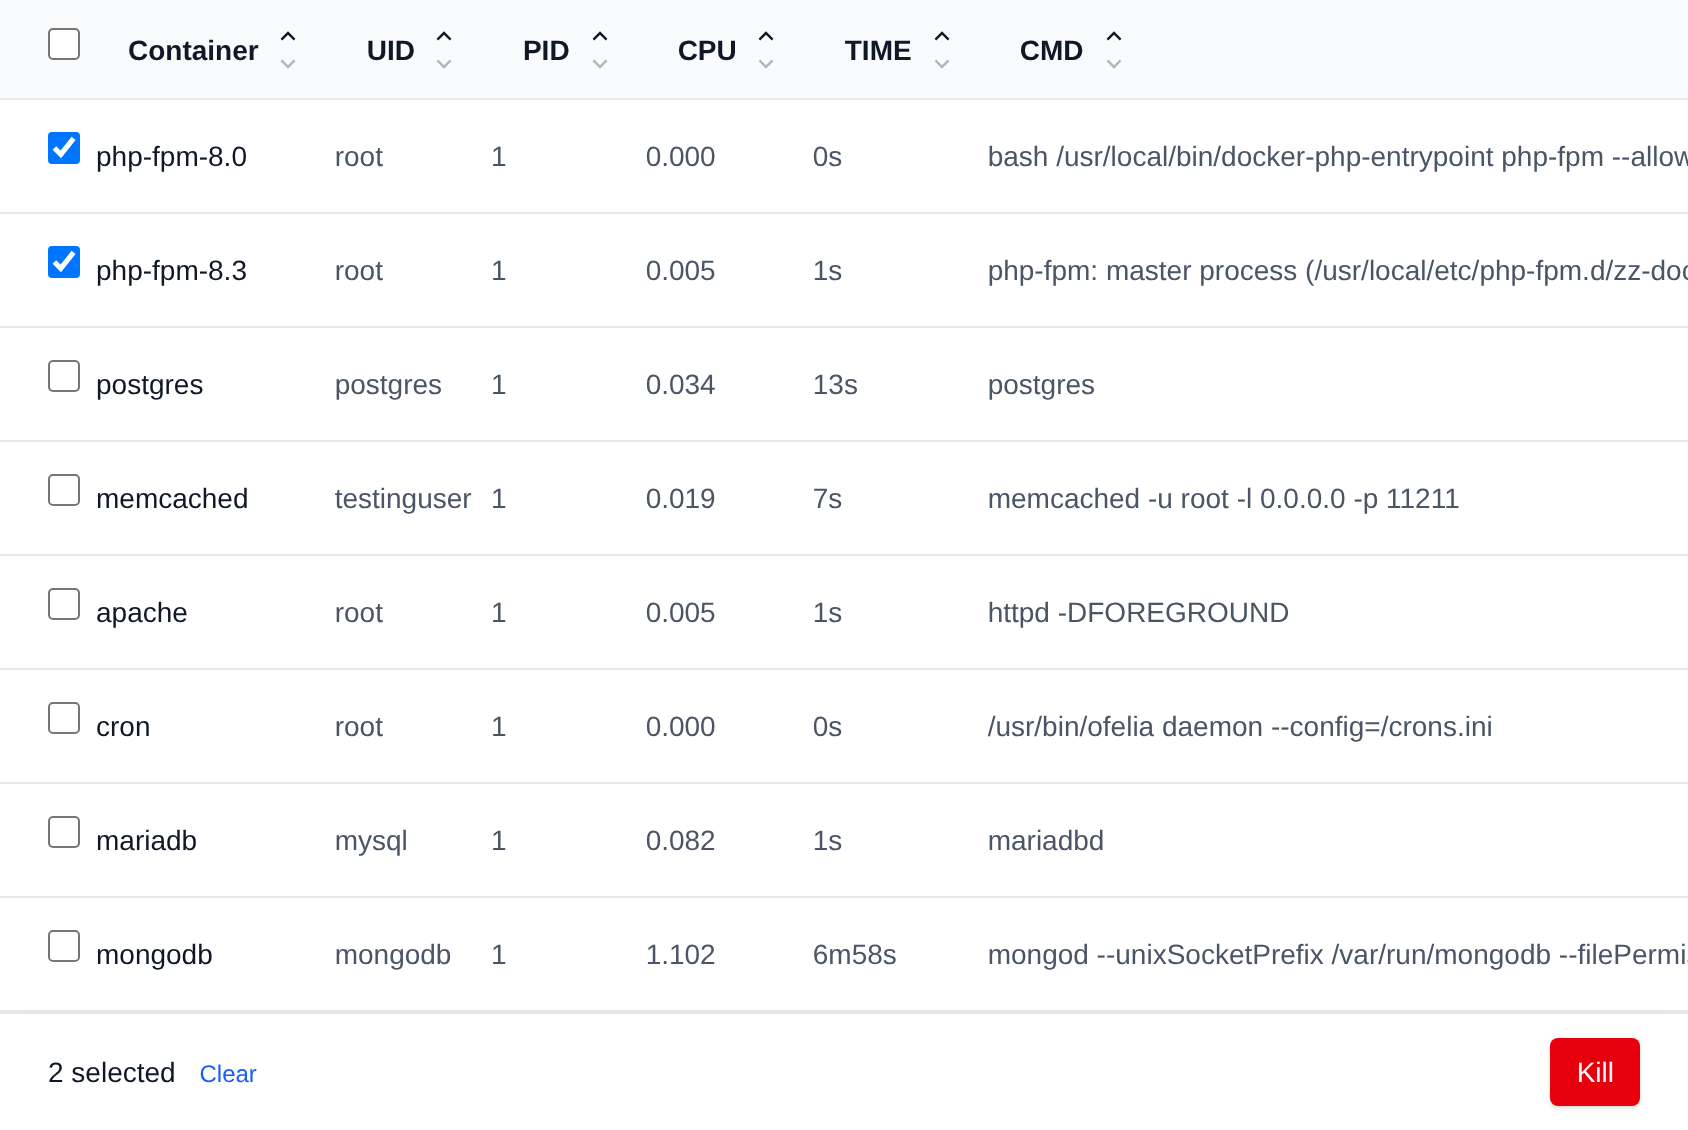
Task: Click the PID column header label
Action: click(x=546, y=51)
